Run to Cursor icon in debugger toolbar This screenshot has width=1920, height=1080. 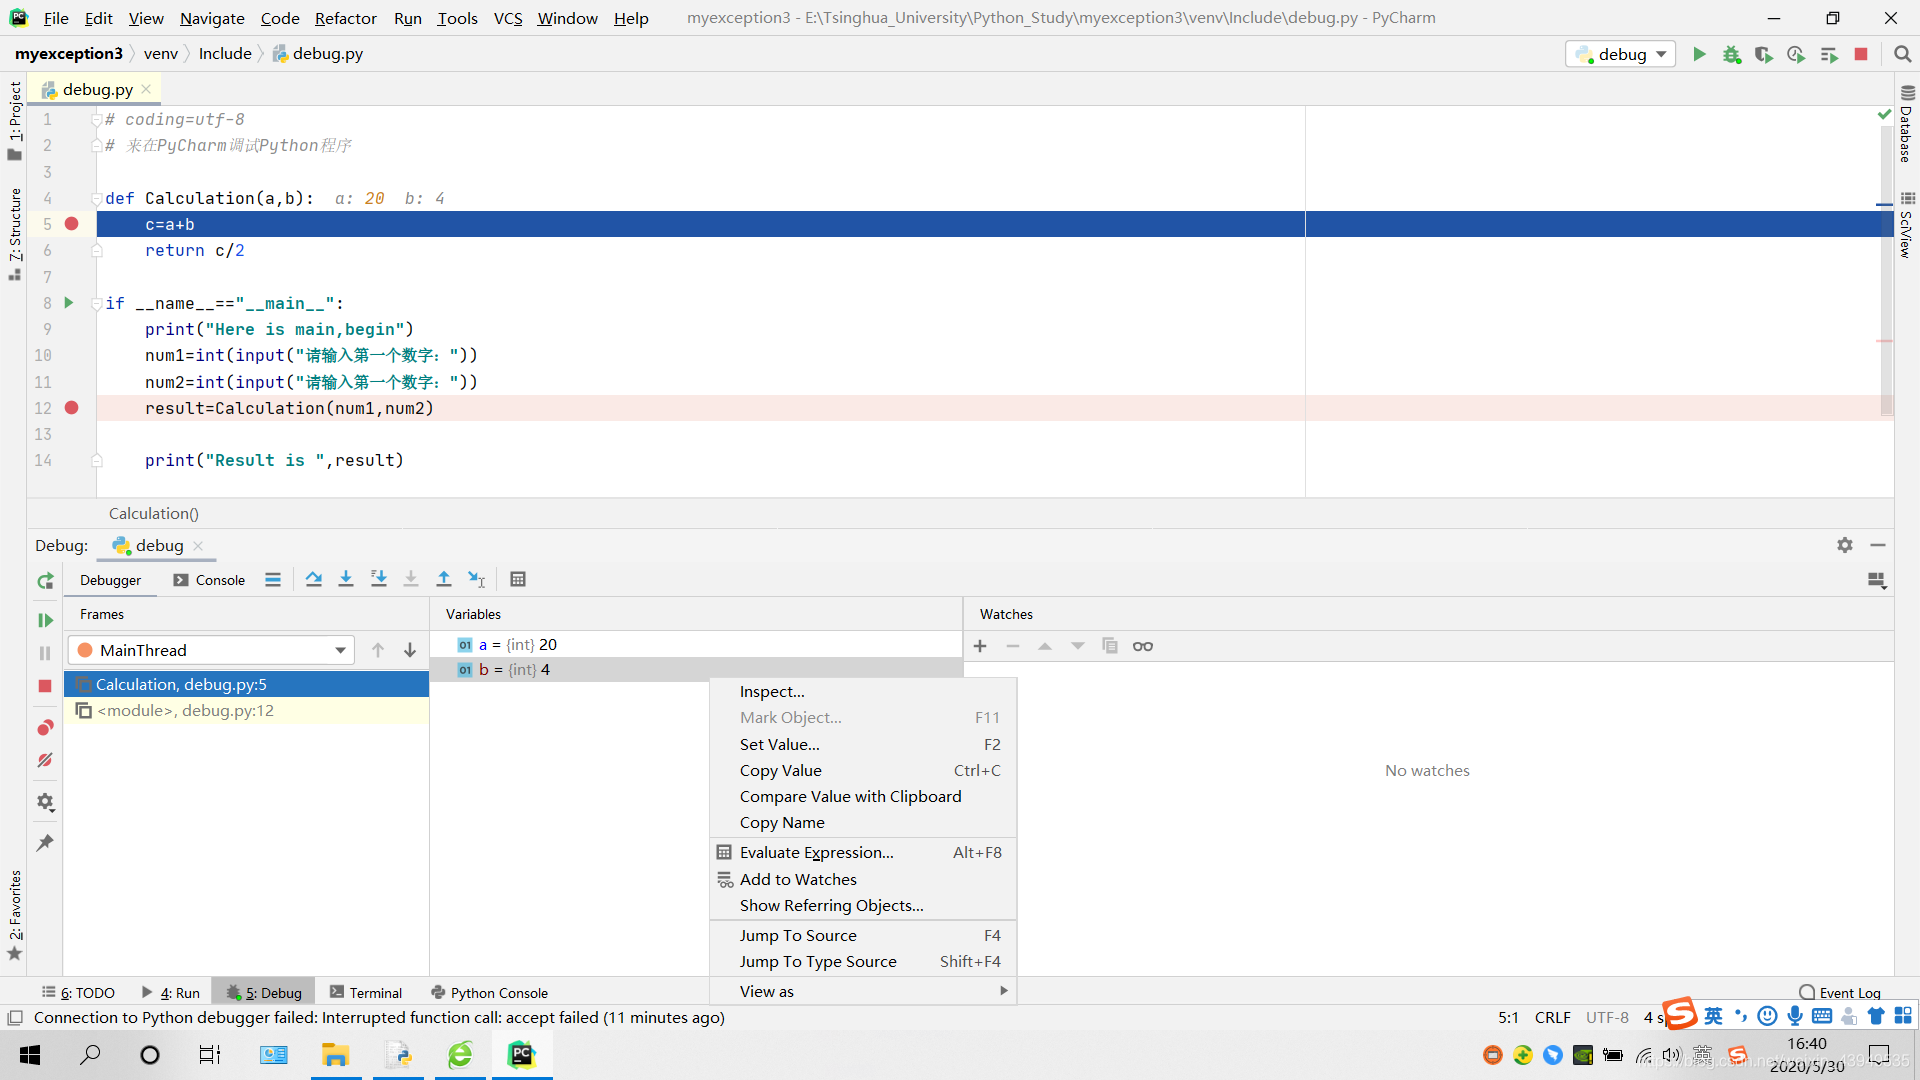click(477, 579)
